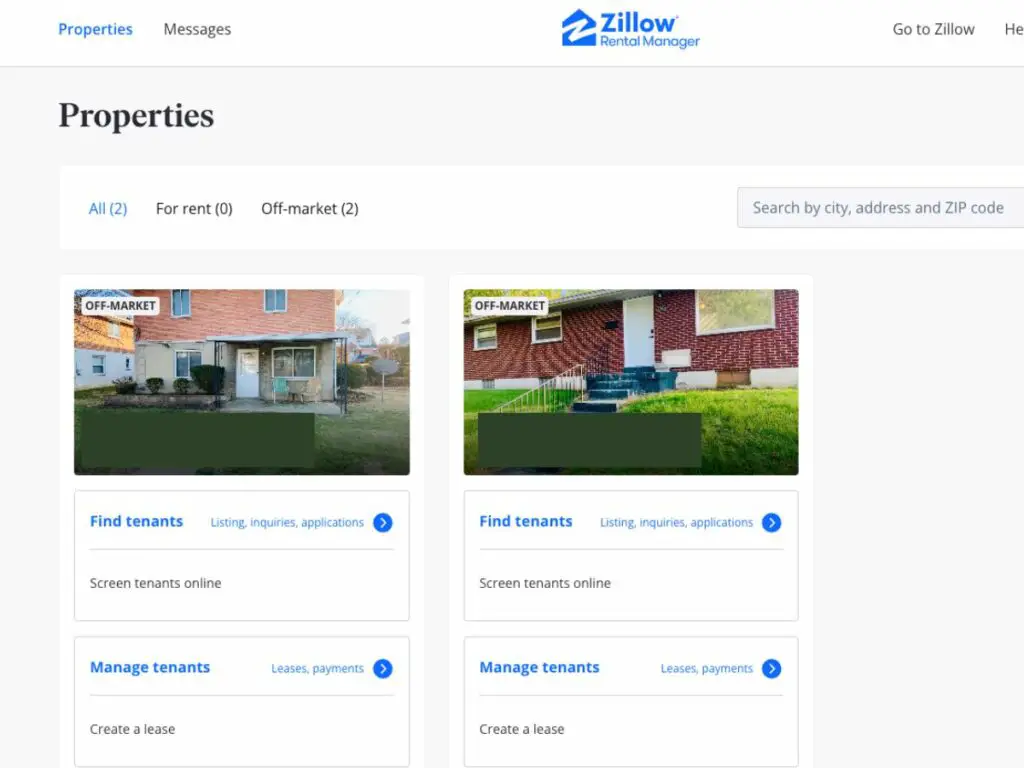Click Manage tenants on first property card
Image resolution: width=1024 pixels, height=768 pixels.
(150, 667)
